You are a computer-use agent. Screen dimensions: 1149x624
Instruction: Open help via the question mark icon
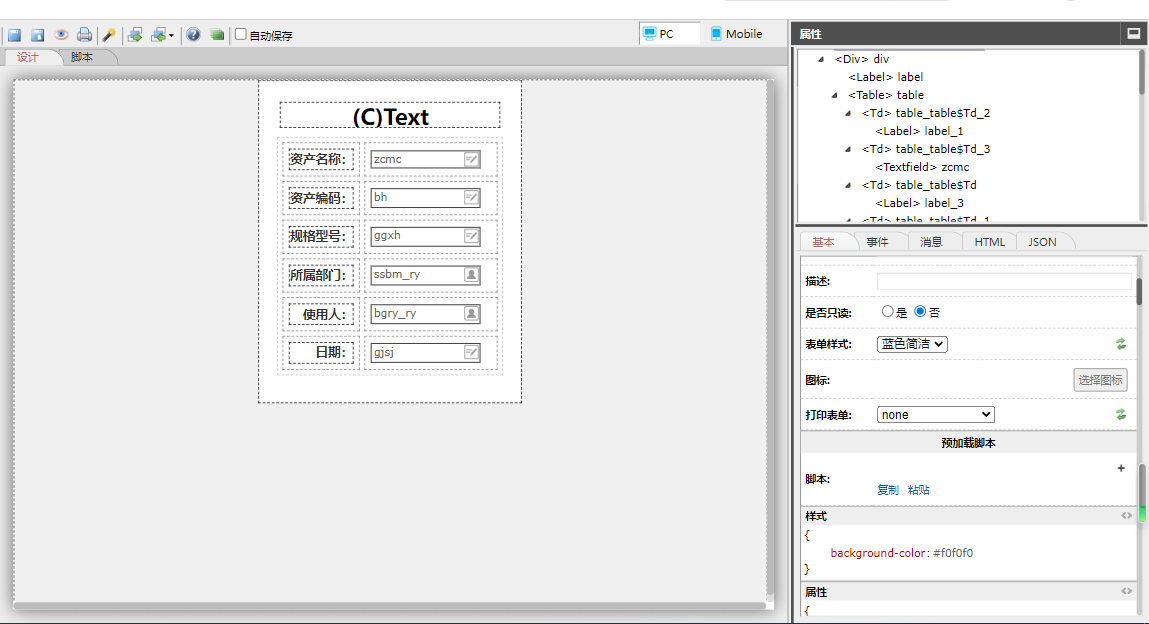tap(193, 35)
